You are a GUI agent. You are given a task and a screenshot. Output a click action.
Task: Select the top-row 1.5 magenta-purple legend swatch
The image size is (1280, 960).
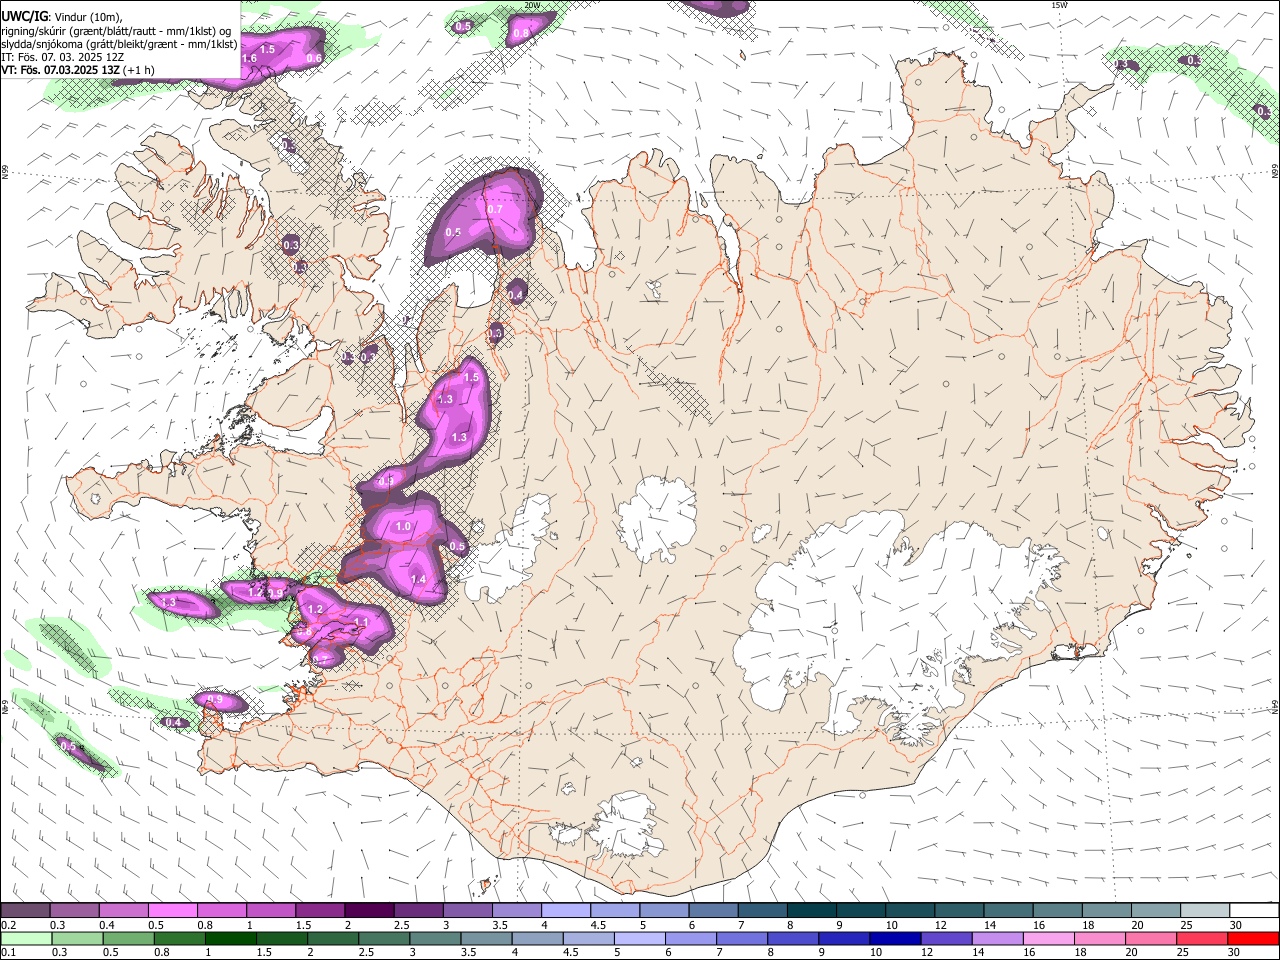click(320, 911)
